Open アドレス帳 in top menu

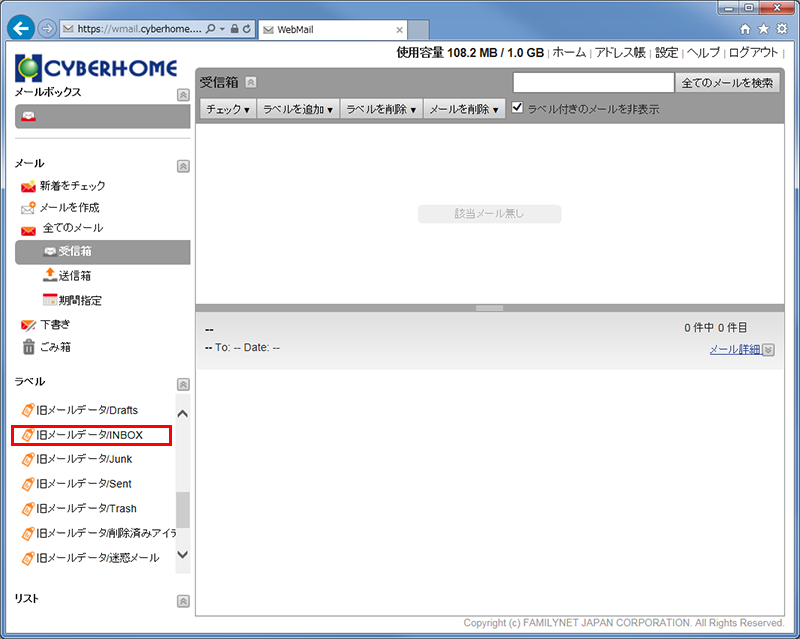tap(621, 53)
